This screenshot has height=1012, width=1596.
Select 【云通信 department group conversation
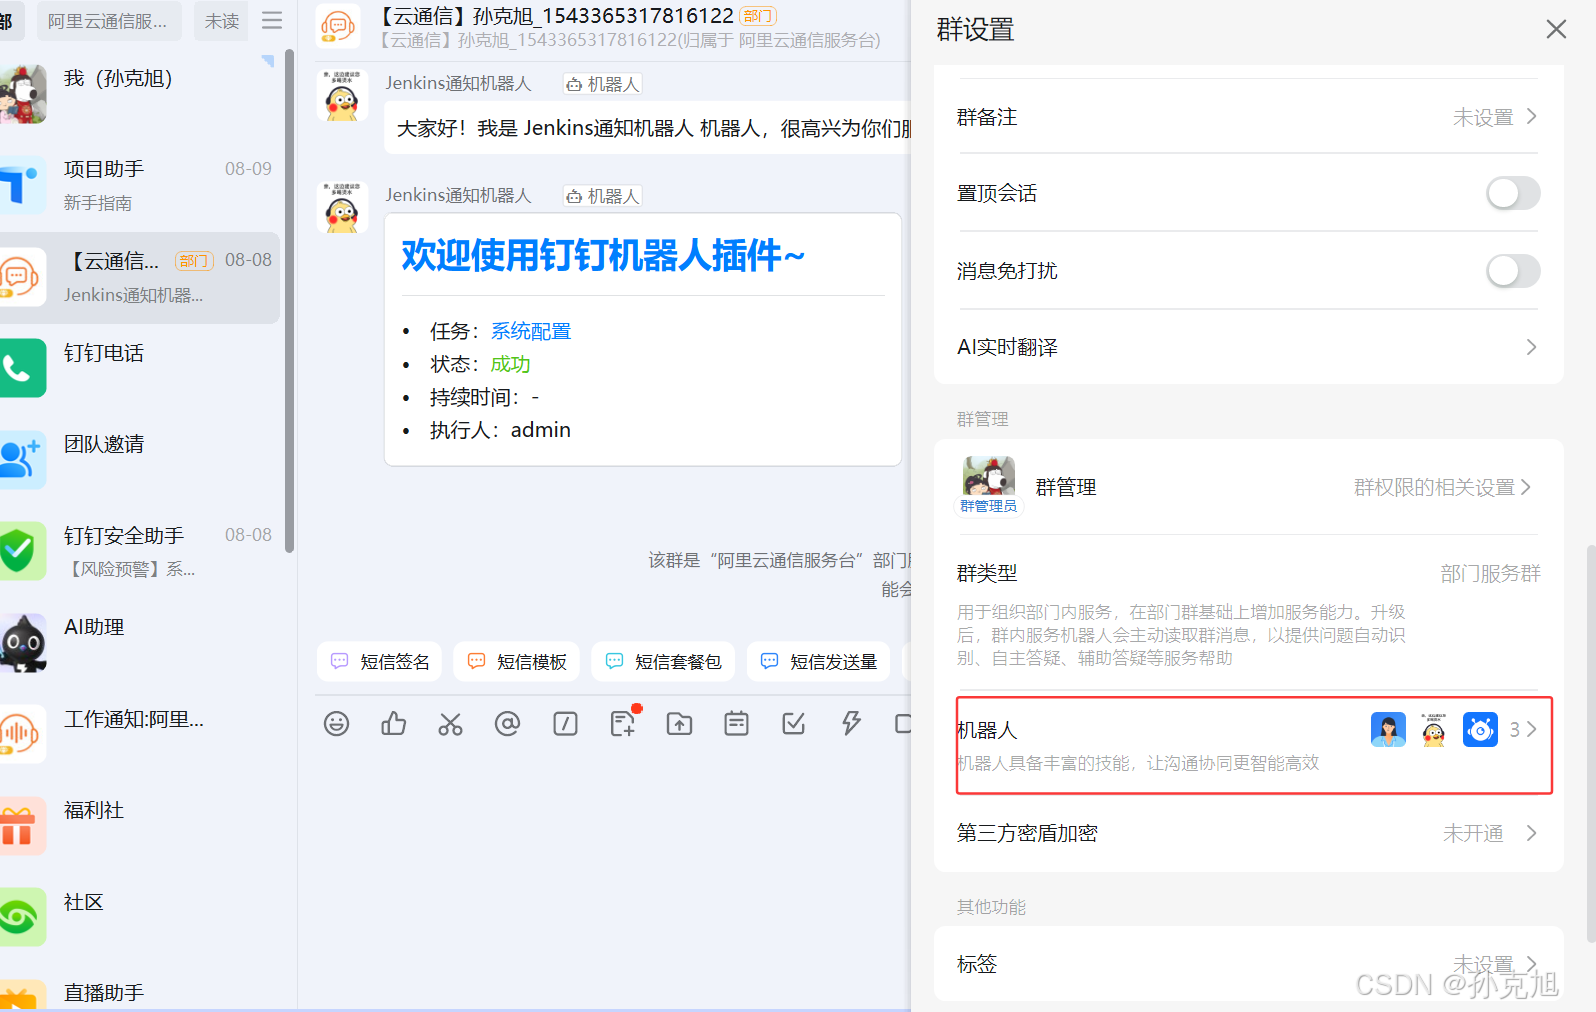pos(140,277)
